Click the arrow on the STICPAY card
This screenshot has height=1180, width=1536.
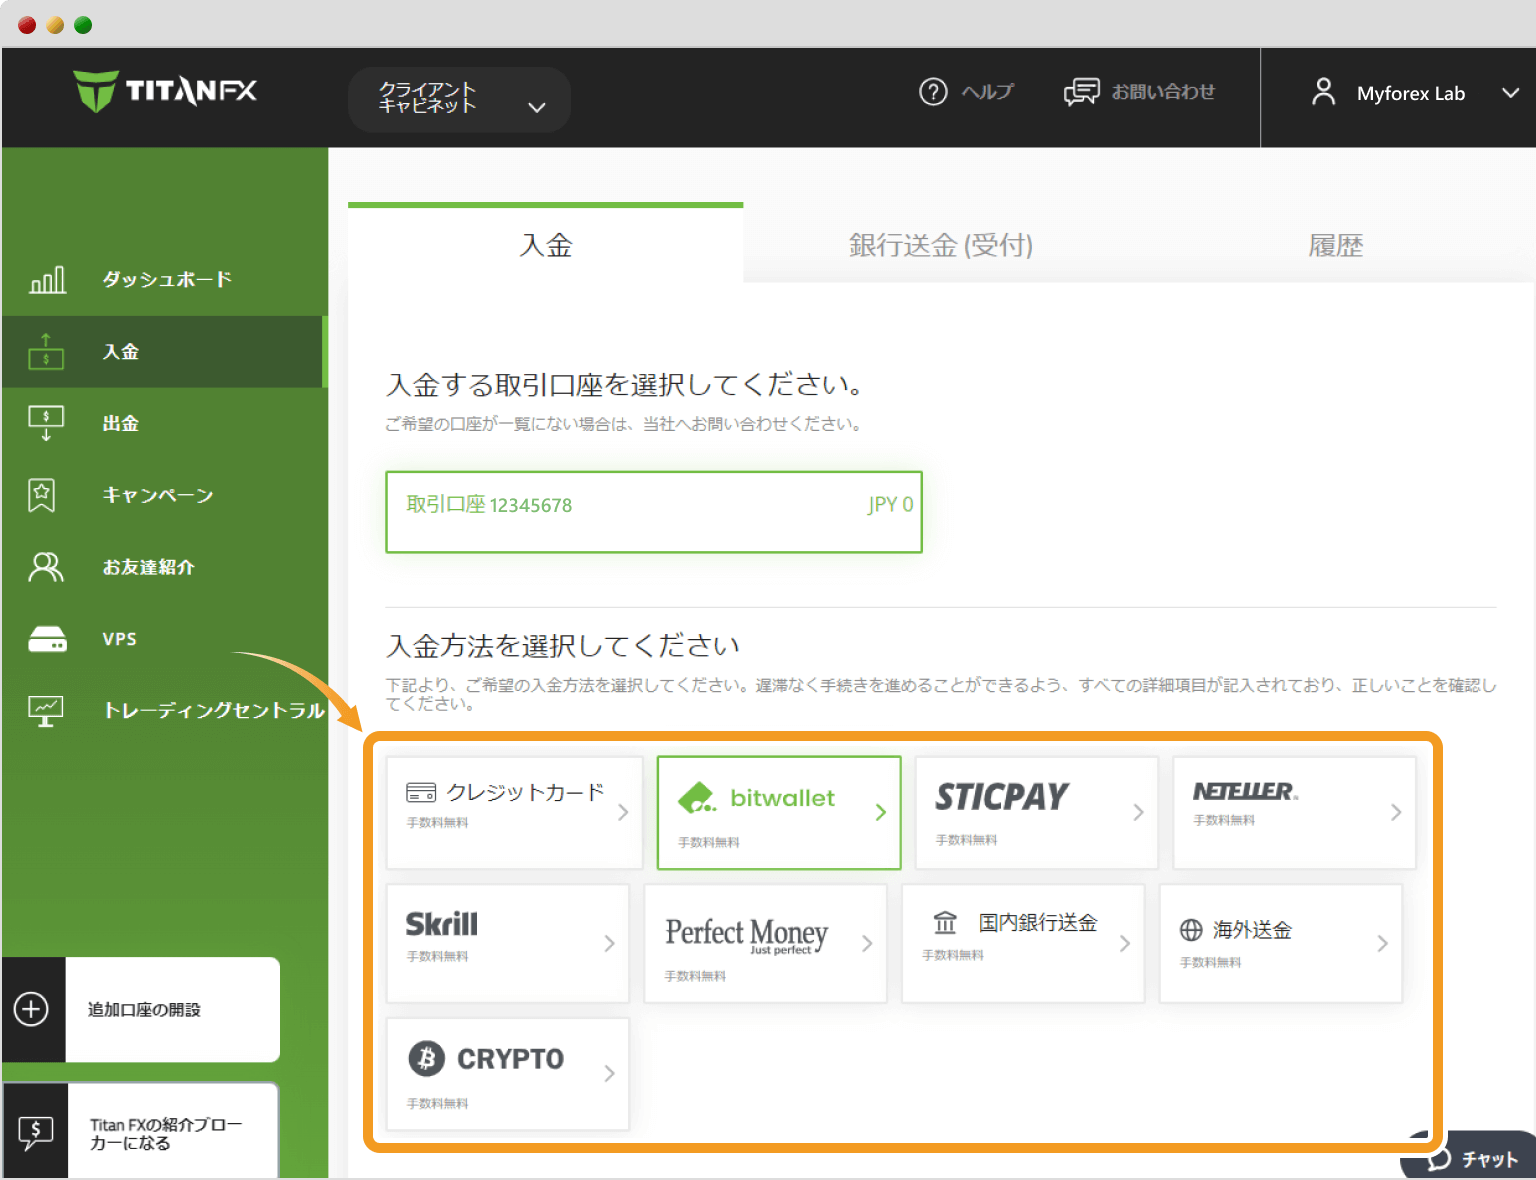(1138, 812)
